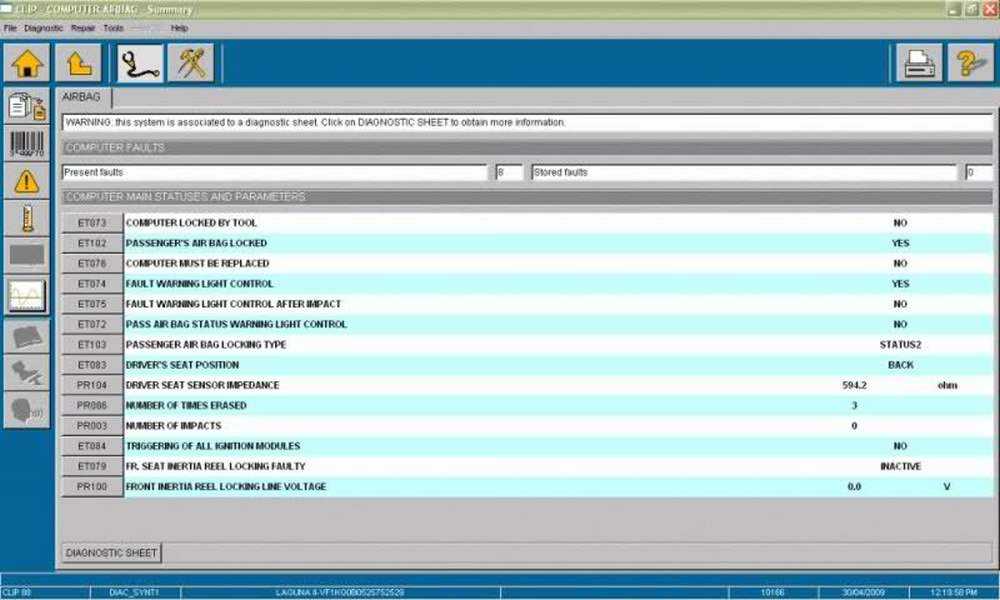Switch to the AIRBAG tab
The width and height of the screenshot is (1000, 600).
tap(83, 98)
